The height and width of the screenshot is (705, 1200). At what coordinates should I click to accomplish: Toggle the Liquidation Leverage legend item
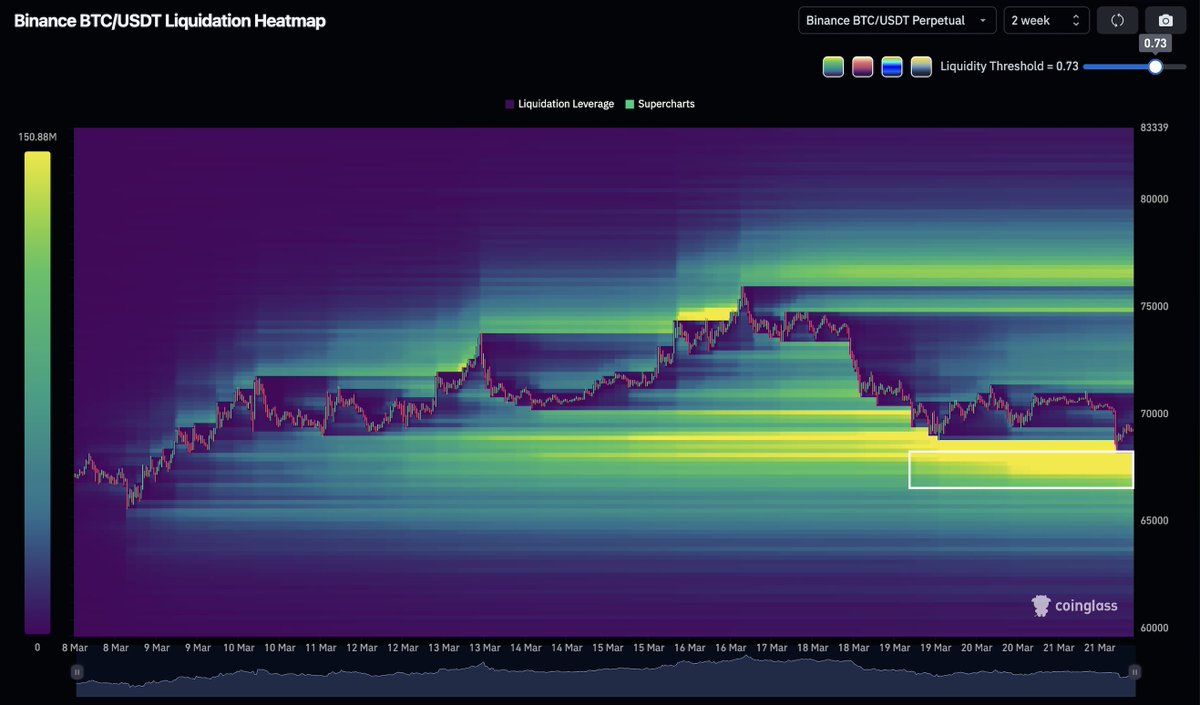pos(558,104)
